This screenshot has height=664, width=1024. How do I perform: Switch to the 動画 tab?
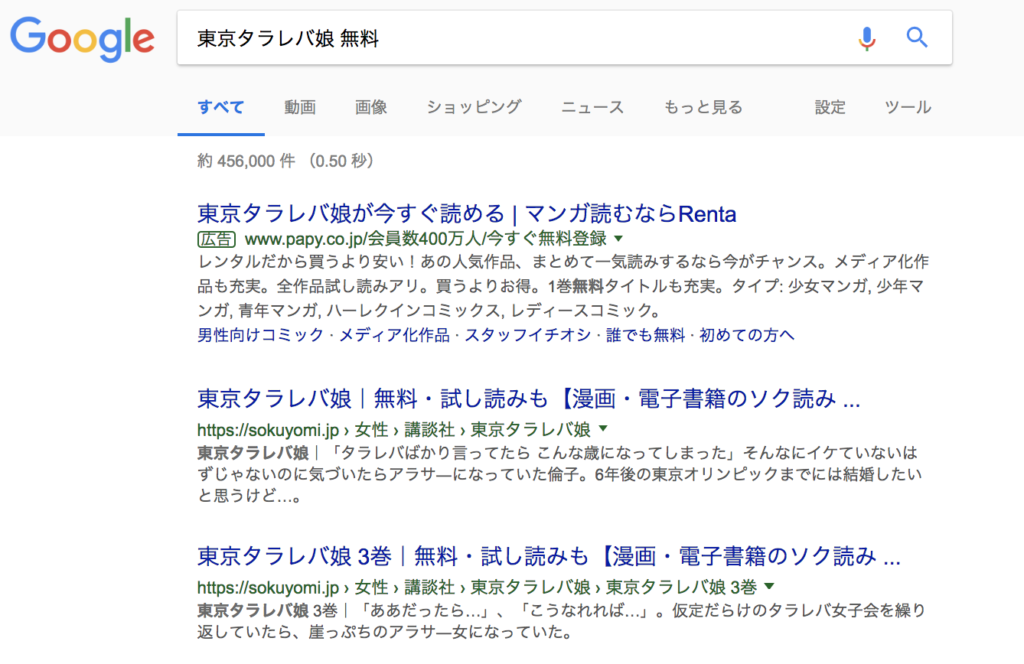point(300,107)
